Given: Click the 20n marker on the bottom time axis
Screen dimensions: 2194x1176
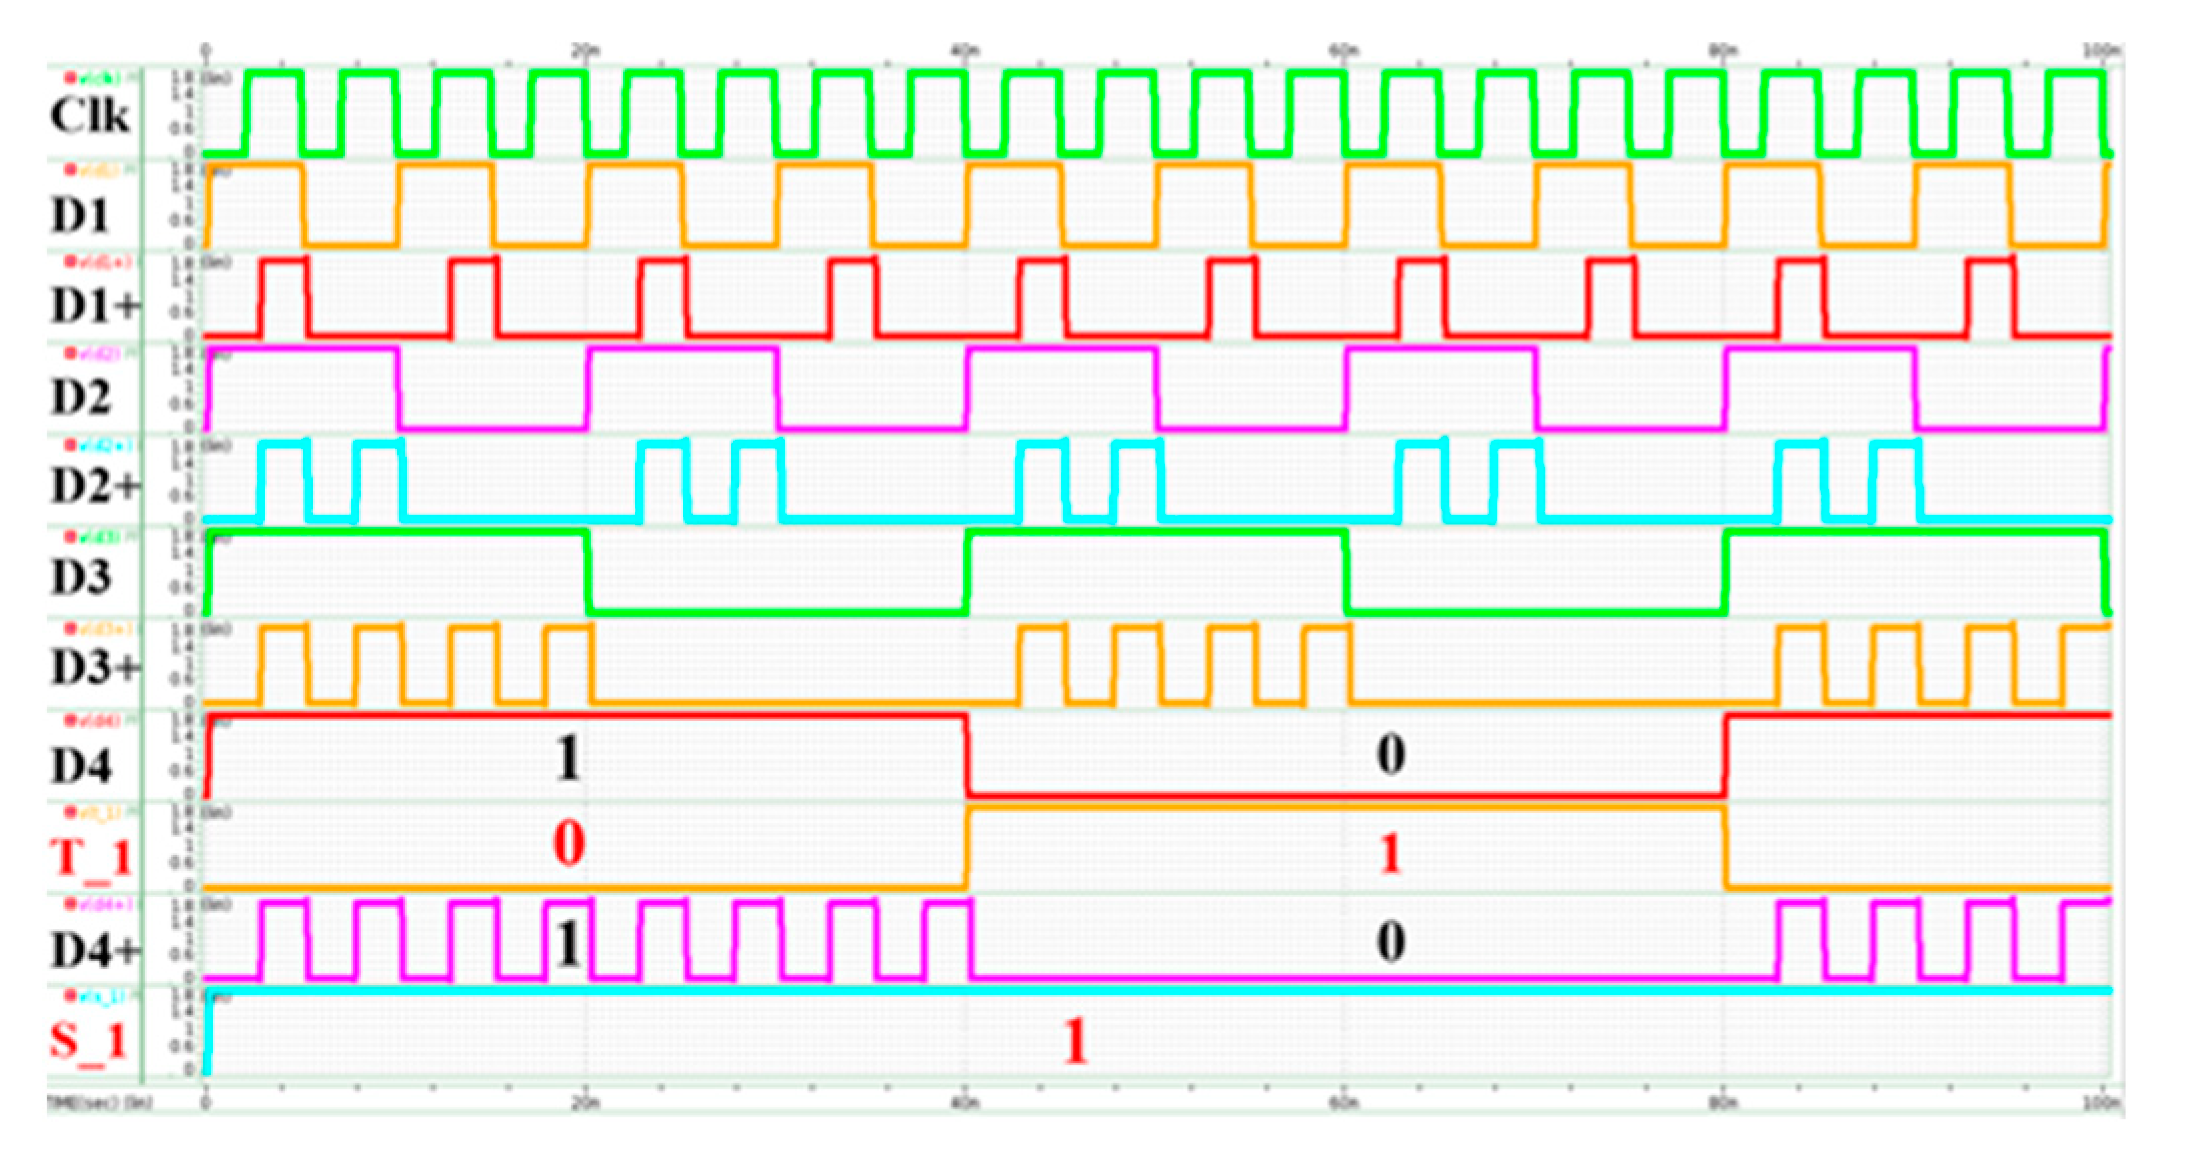Looking at the screenshot, I should coord(586,1103).
